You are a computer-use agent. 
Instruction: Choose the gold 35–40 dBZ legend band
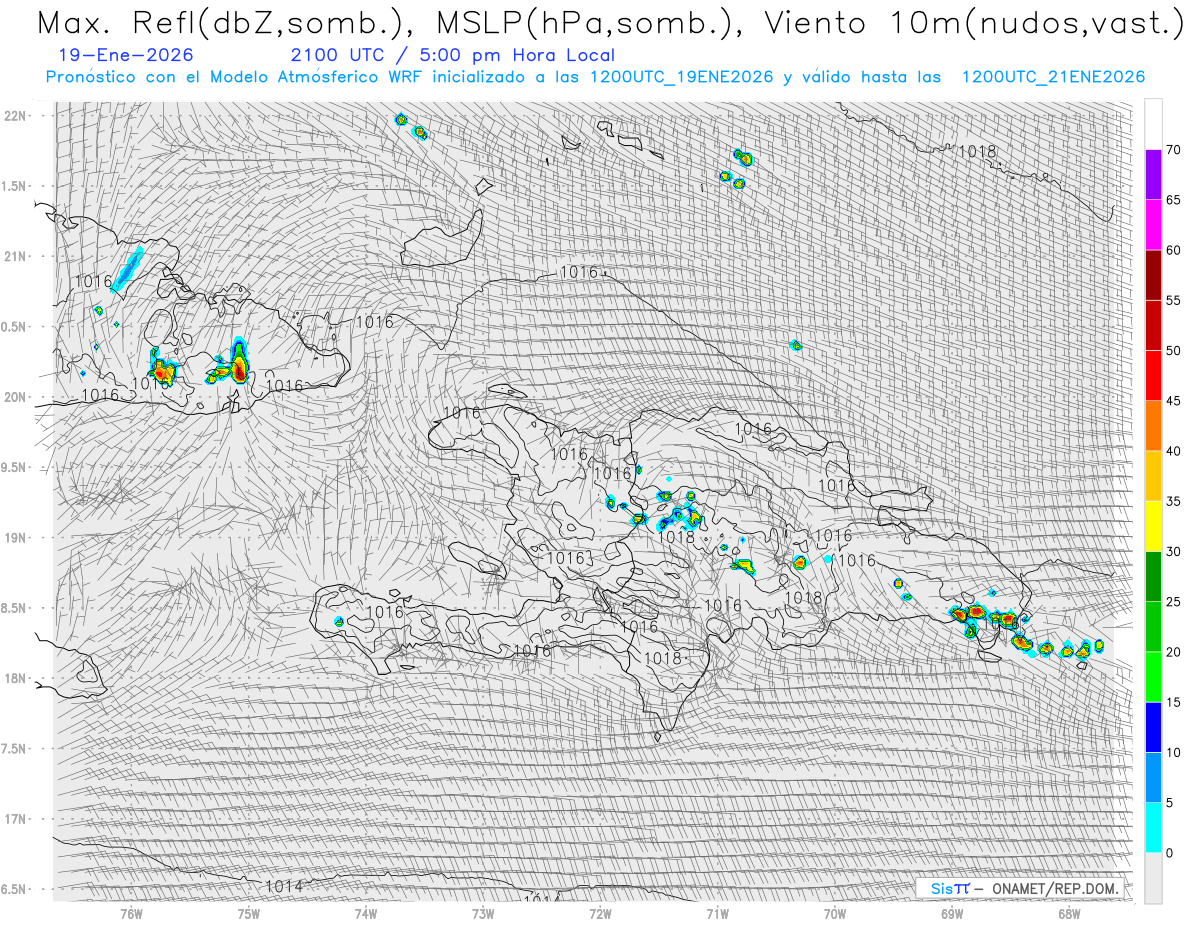point(1153,476)
